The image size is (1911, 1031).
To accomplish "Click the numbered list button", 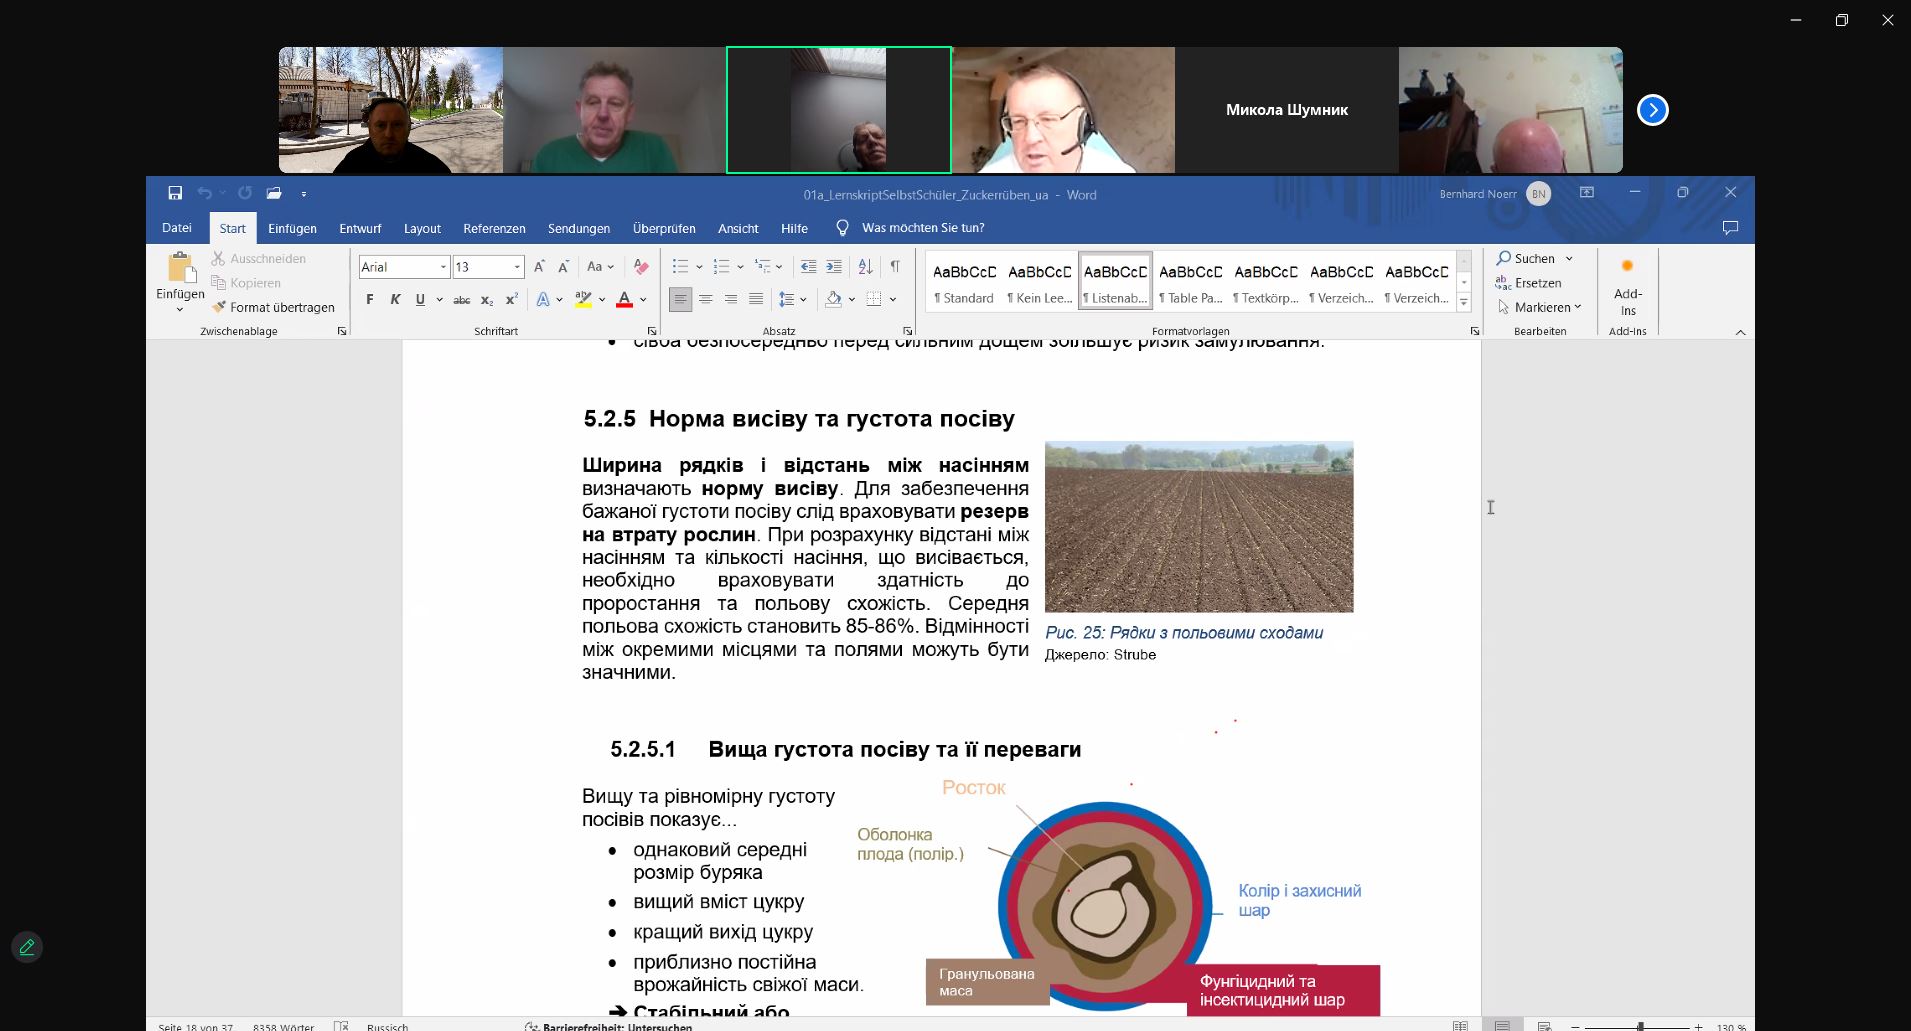I will click(x=721, y=267).
